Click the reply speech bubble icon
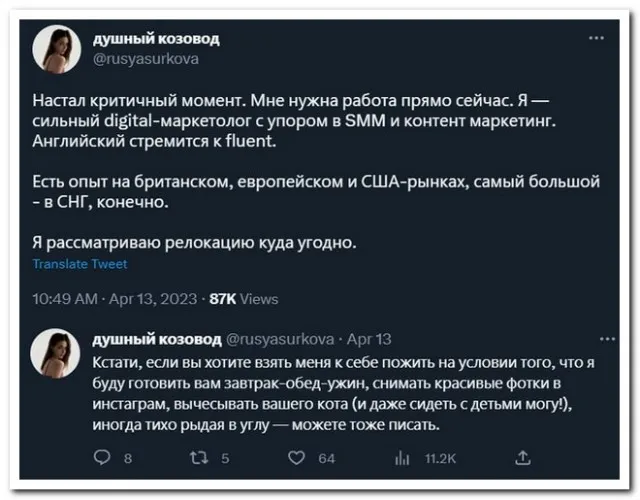 click(x=100, y=458)
